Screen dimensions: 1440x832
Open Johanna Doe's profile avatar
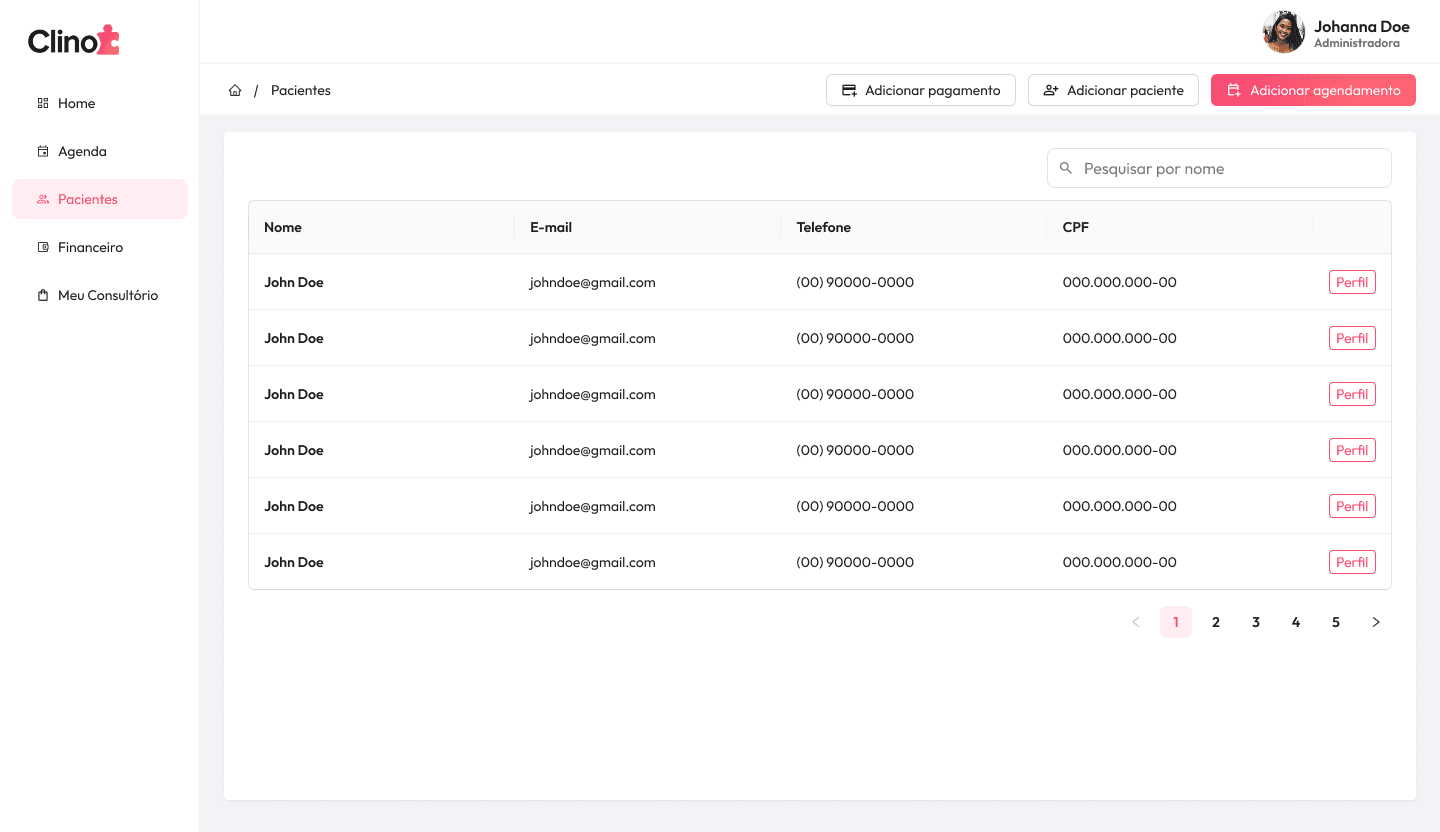click(1283, 32)
